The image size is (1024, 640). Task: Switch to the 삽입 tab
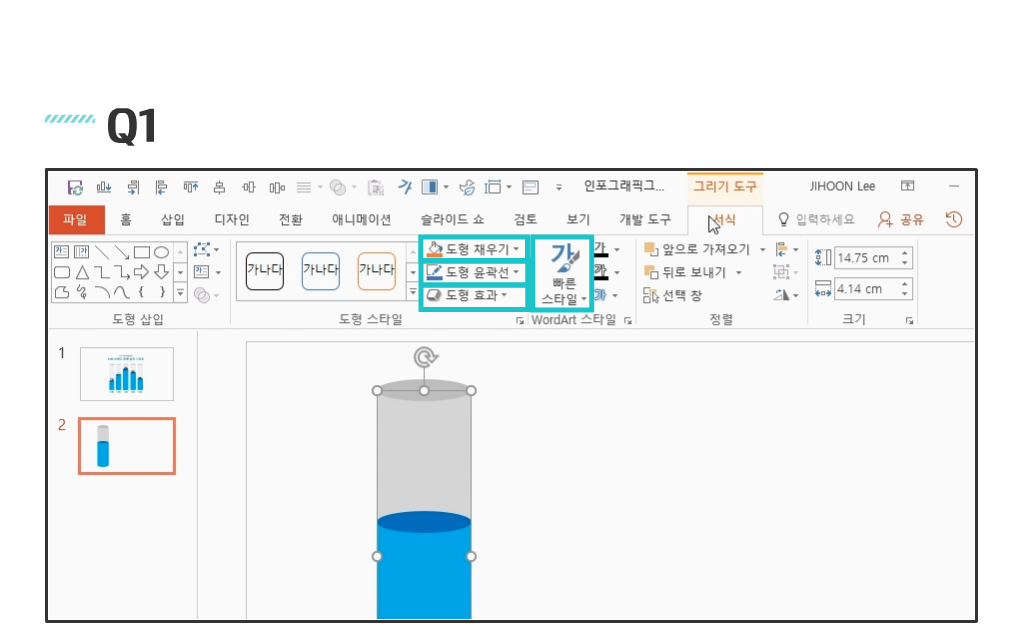(x=172, y=220)
